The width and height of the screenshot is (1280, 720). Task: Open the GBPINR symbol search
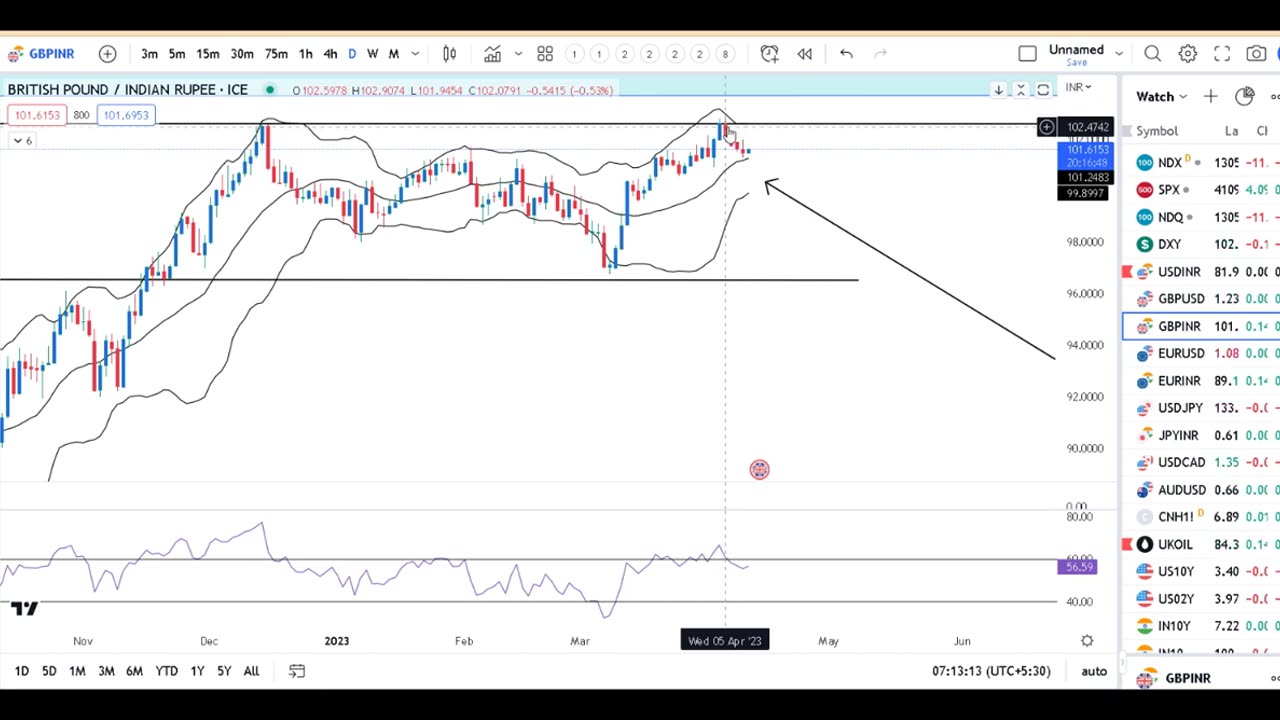(x=40, y=54)
